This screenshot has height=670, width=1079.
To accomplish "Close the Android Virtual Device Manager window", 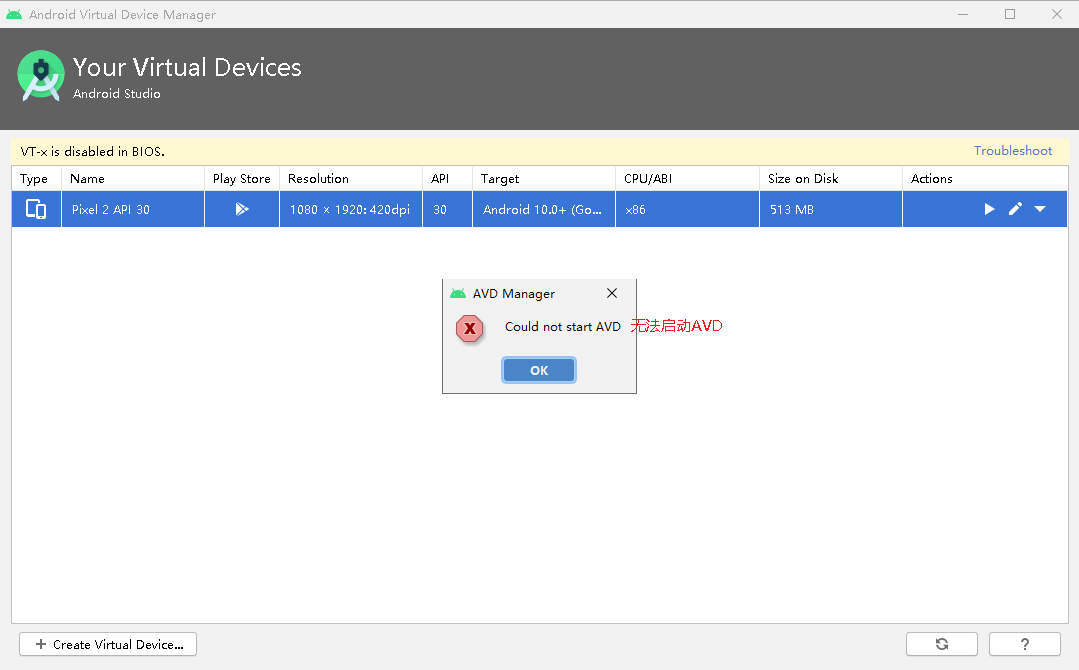I will click(1057, 14).
